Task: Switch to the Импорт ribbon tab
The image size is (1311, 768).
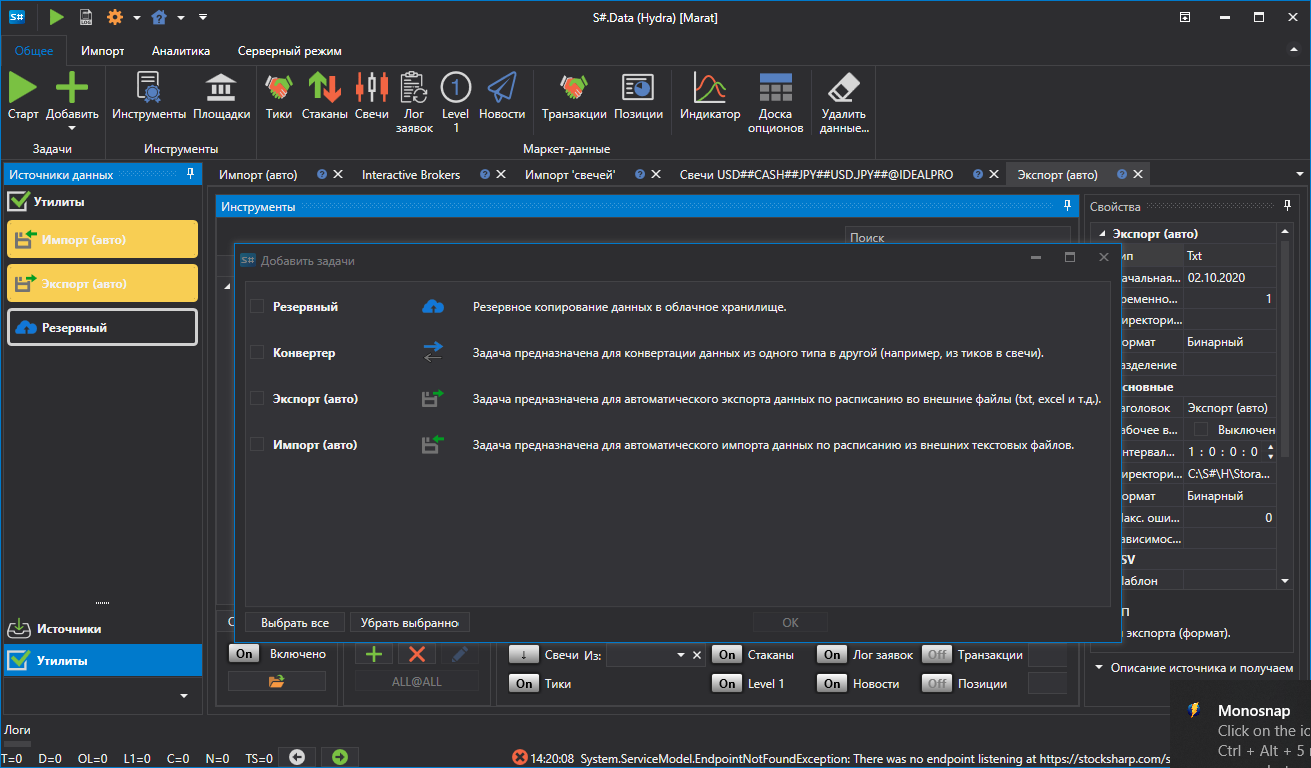Action: point(103,50)
